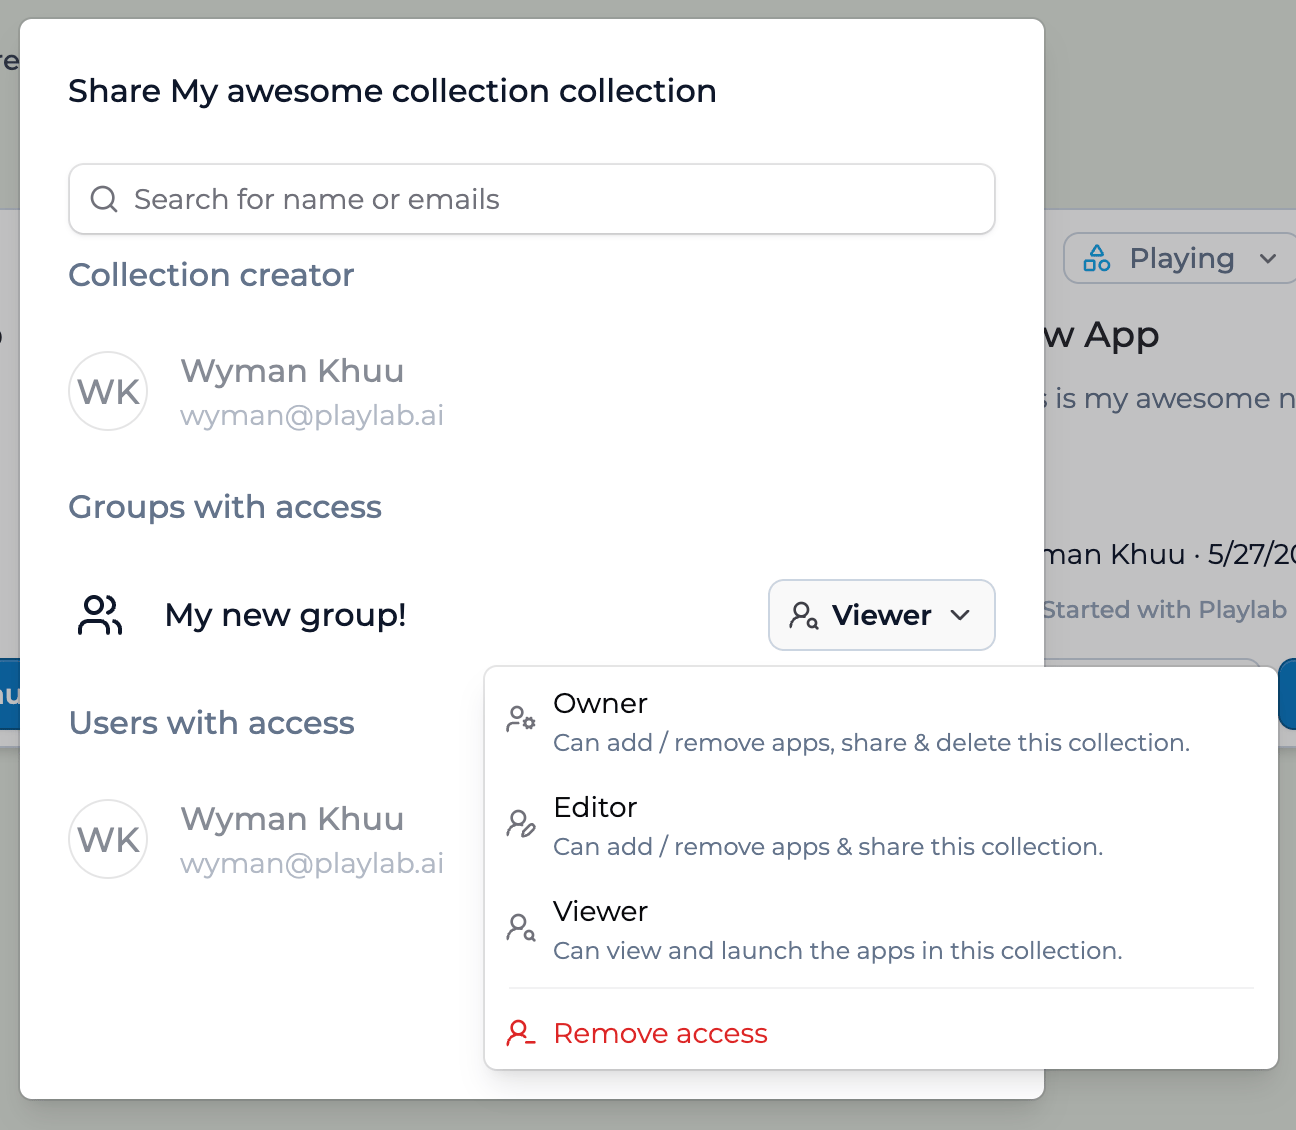The image size is (1296, 1130).
Task: Click the 'Collection creator' heading
Action: 211,275
